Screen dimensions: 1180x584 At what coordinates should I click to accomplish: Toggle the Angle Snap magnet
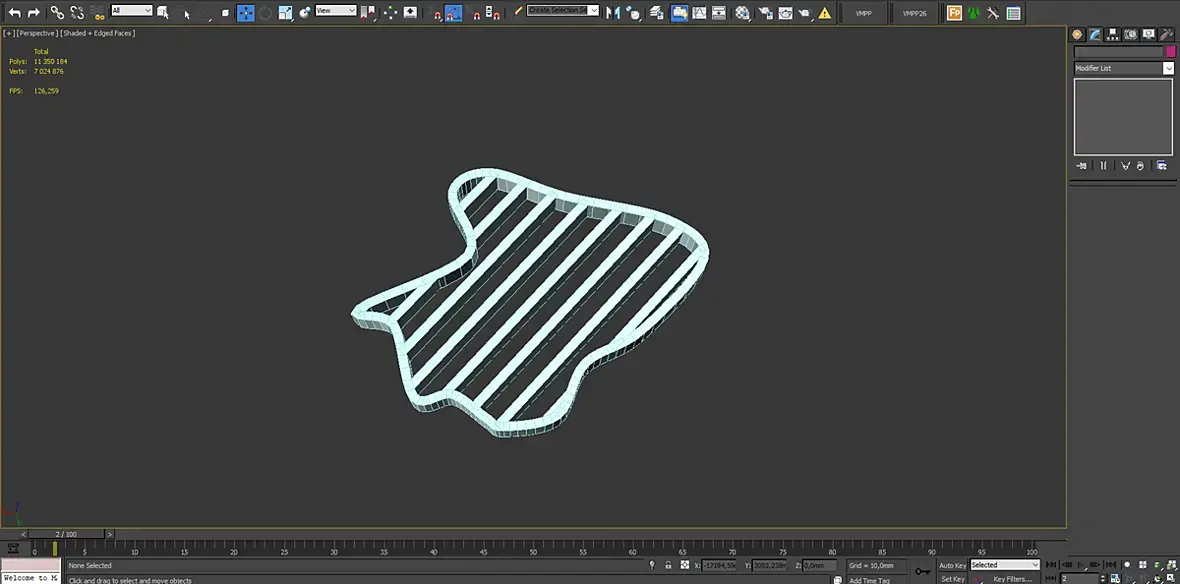coord(453,13)
